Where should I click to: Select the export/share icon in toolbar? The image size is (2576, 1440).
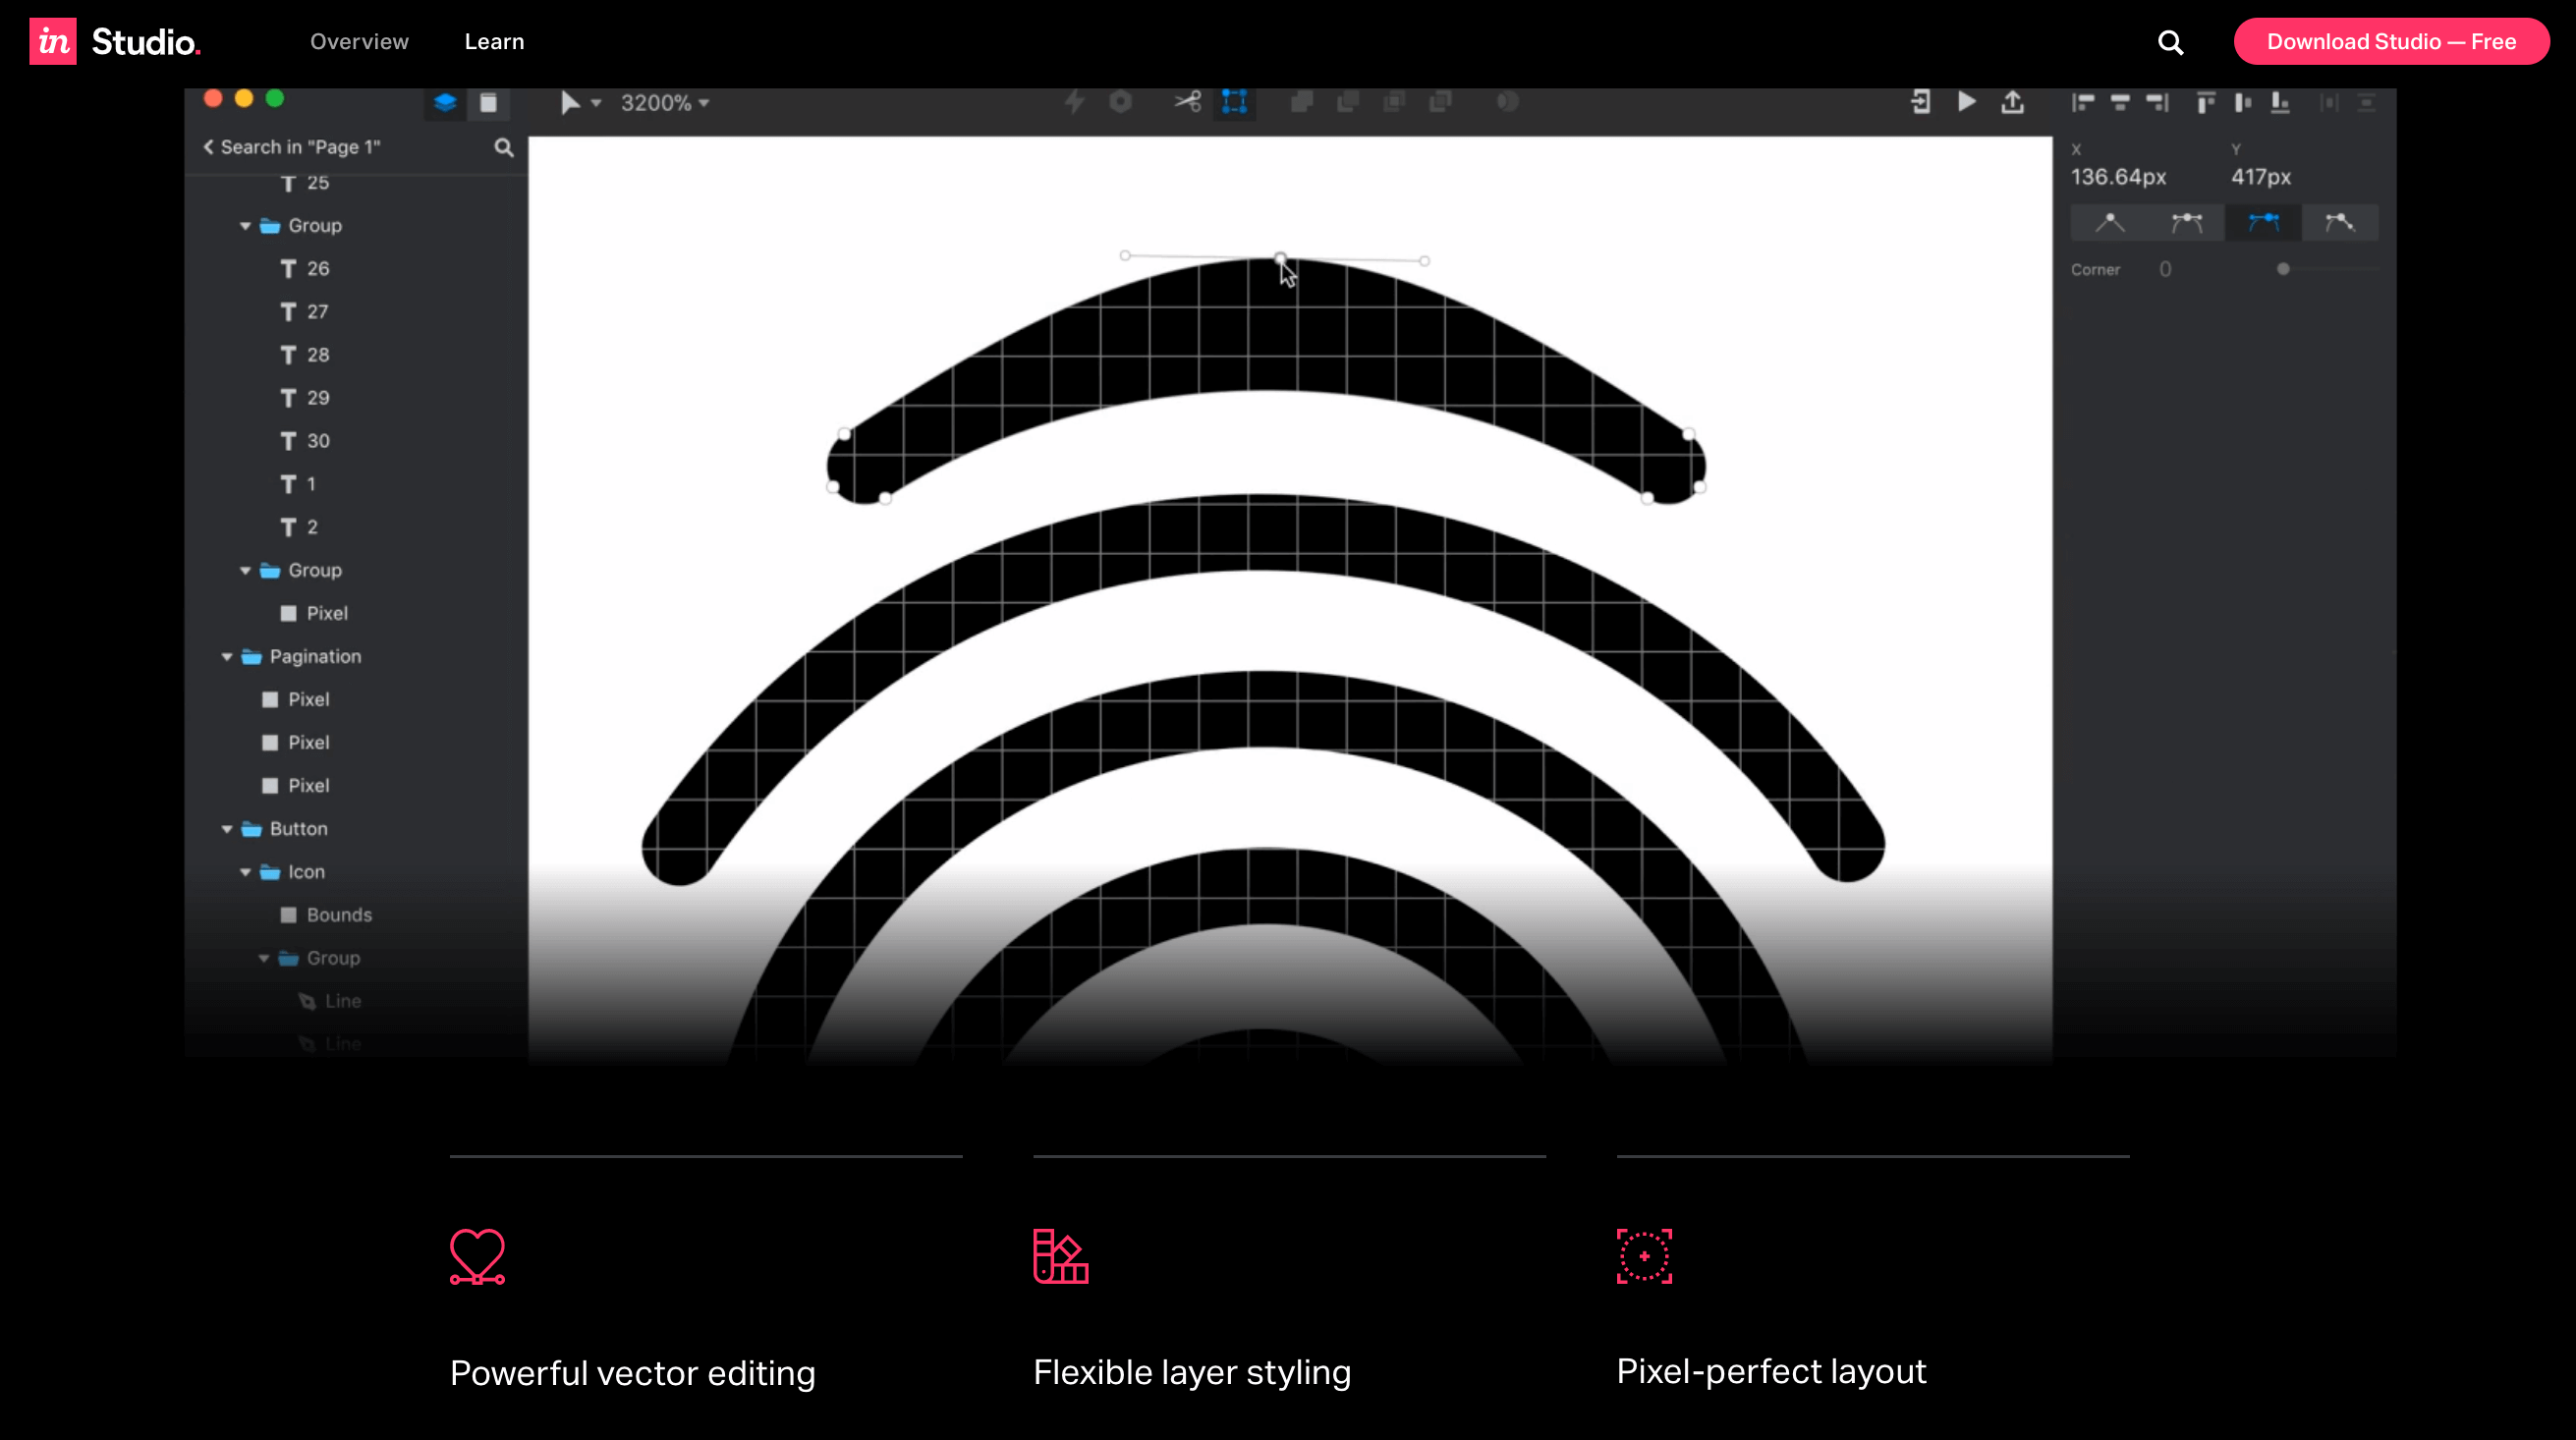coord(2013,102)
